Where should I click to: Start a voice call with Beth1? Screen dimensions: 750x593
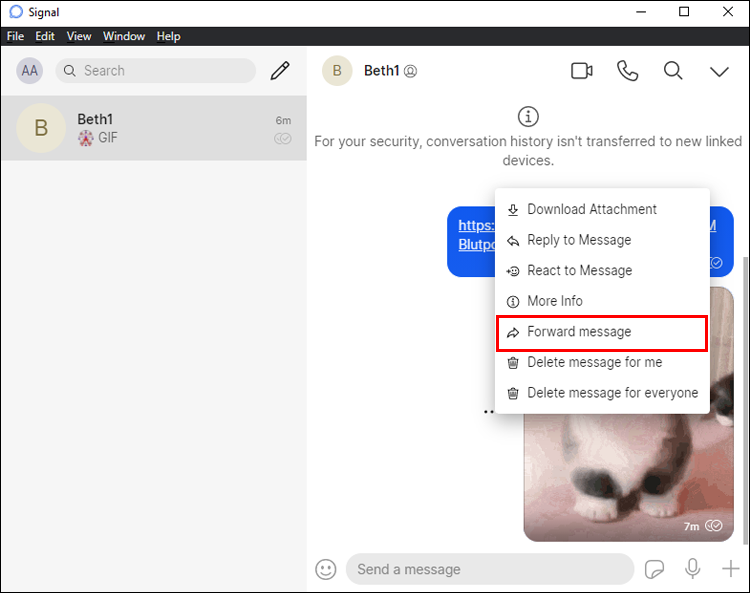pos(627,71)
